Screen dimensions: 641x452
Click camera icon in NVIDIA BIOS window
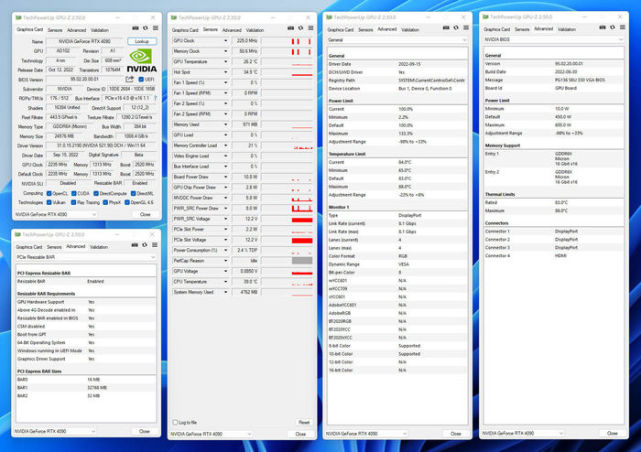[x=603, y=27]
